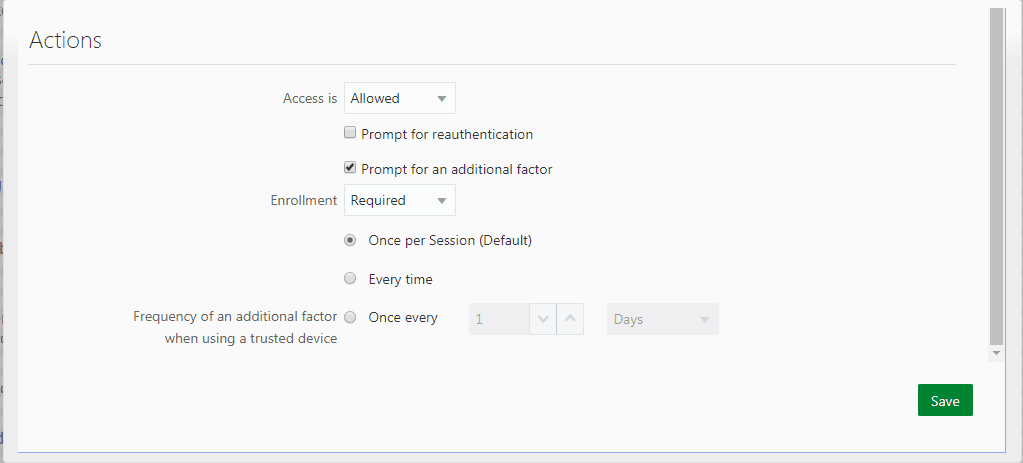1023x463 pixels.
Task: Select the Once per Session (Default) radio button
Action: [350, 240]
